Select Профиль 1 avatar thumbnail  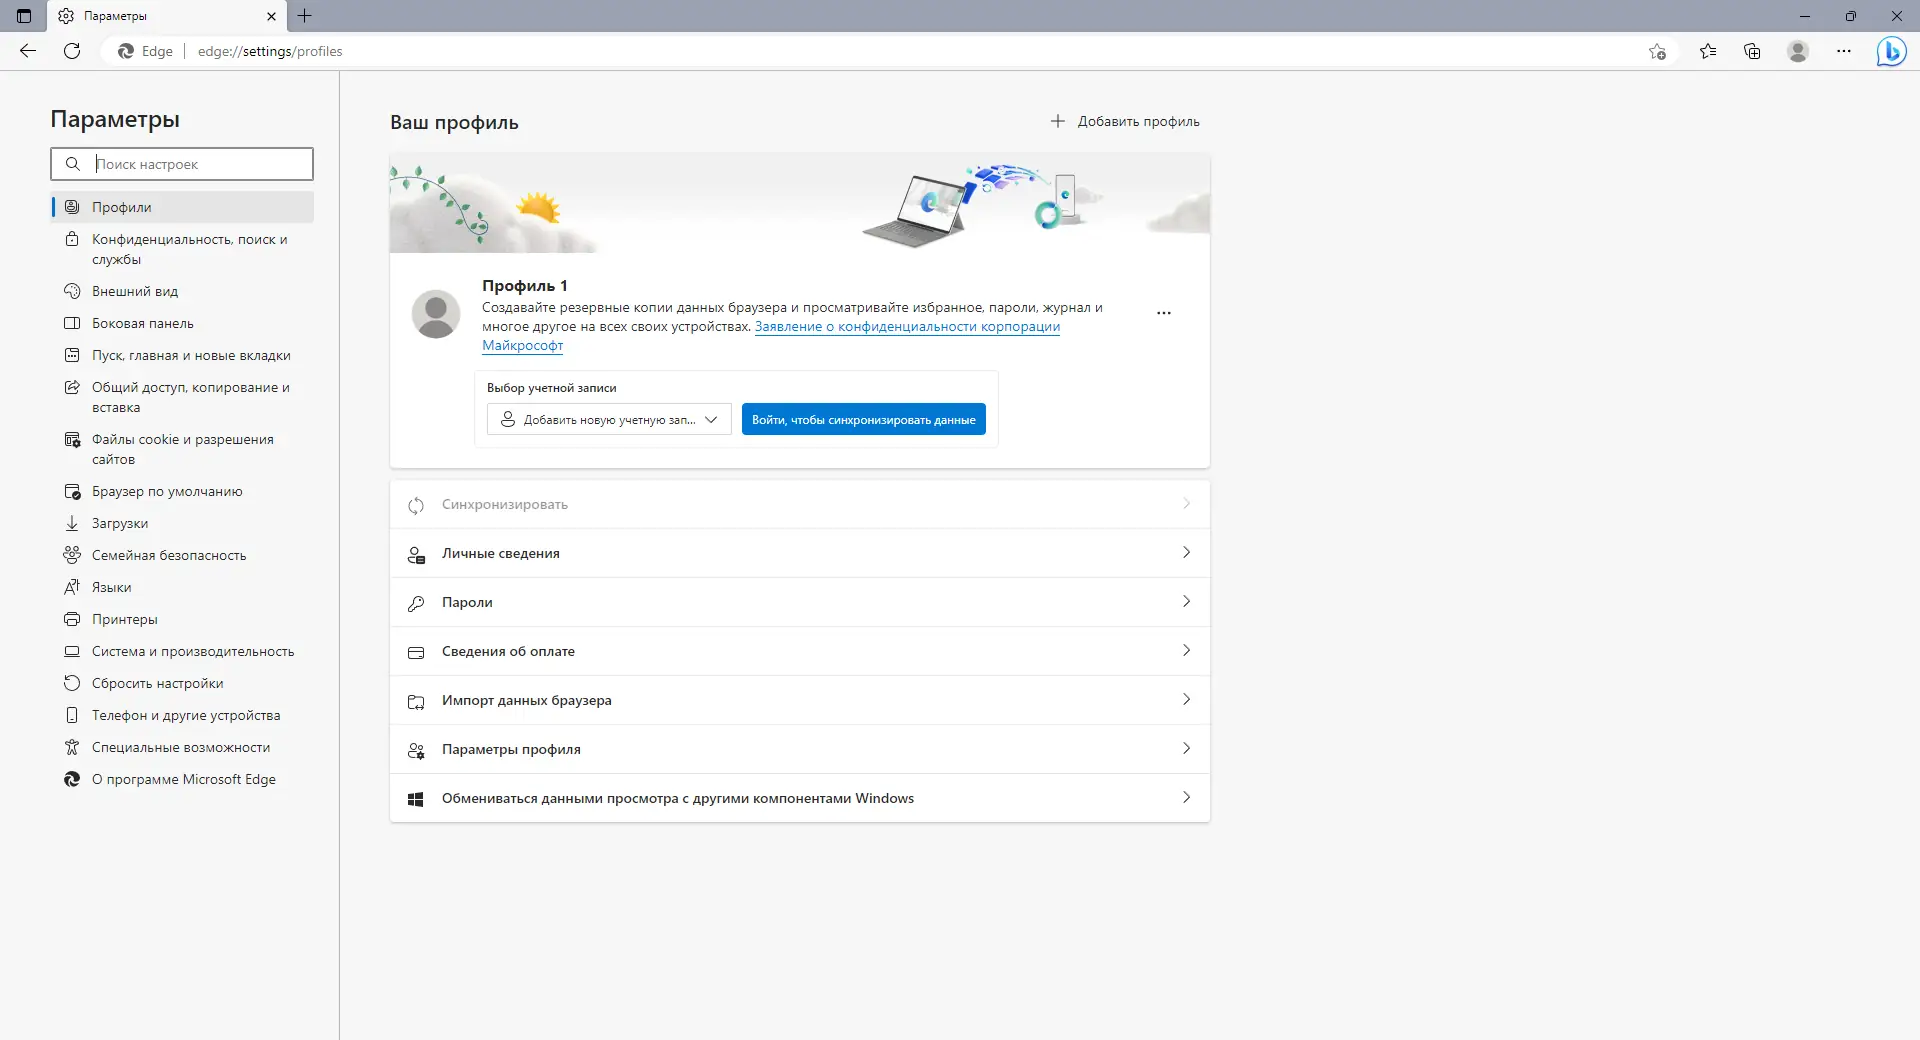pyautogui.click(x=435, y=313)
